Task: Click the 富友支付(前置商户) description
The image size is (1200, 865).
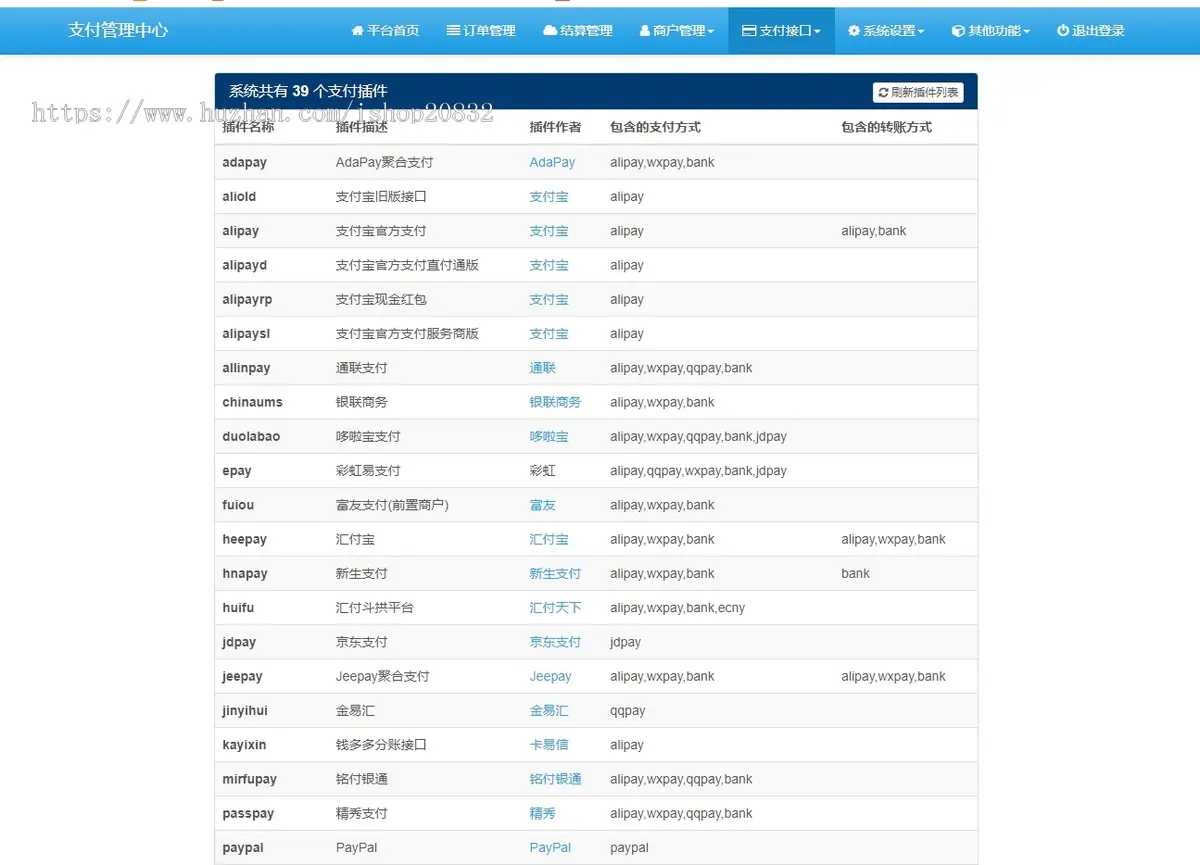Action: (x=392, y=505)
